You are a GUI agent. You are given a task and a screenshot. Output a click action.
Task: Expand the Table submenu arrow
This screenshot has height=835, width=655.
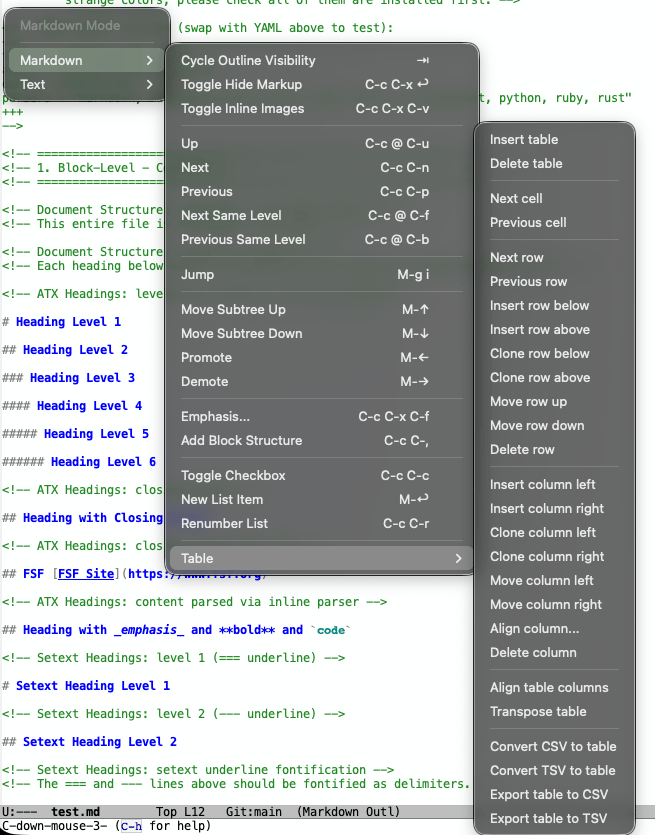click(x=458, y=558)
